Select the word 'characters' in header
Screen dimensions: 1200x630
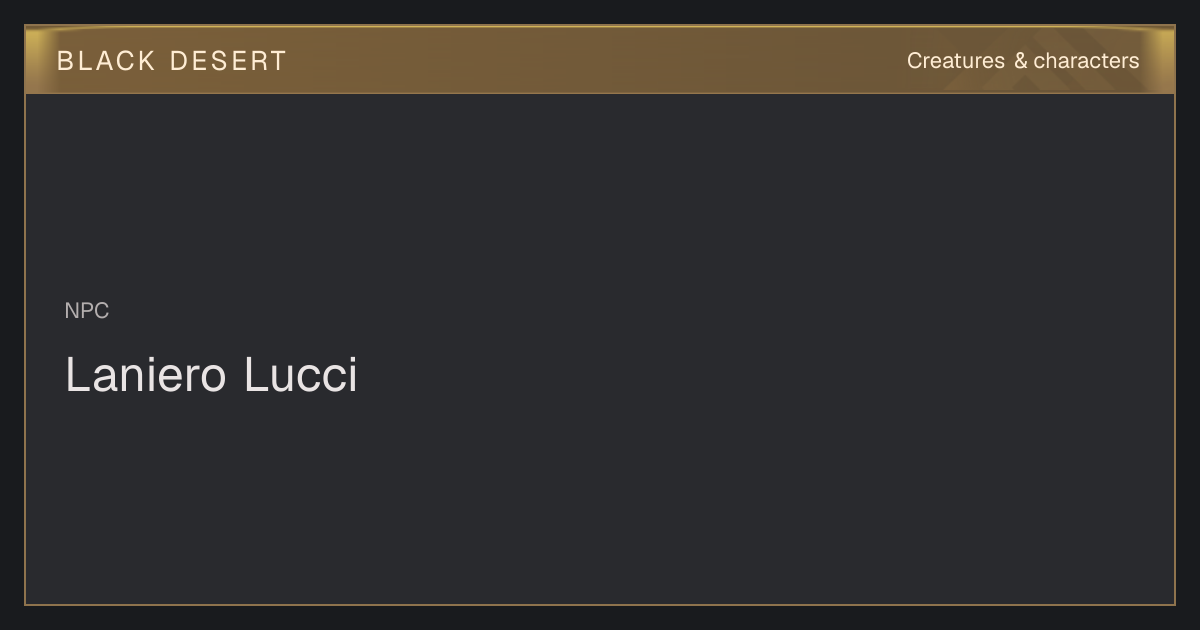click(x=1086, y=61)
